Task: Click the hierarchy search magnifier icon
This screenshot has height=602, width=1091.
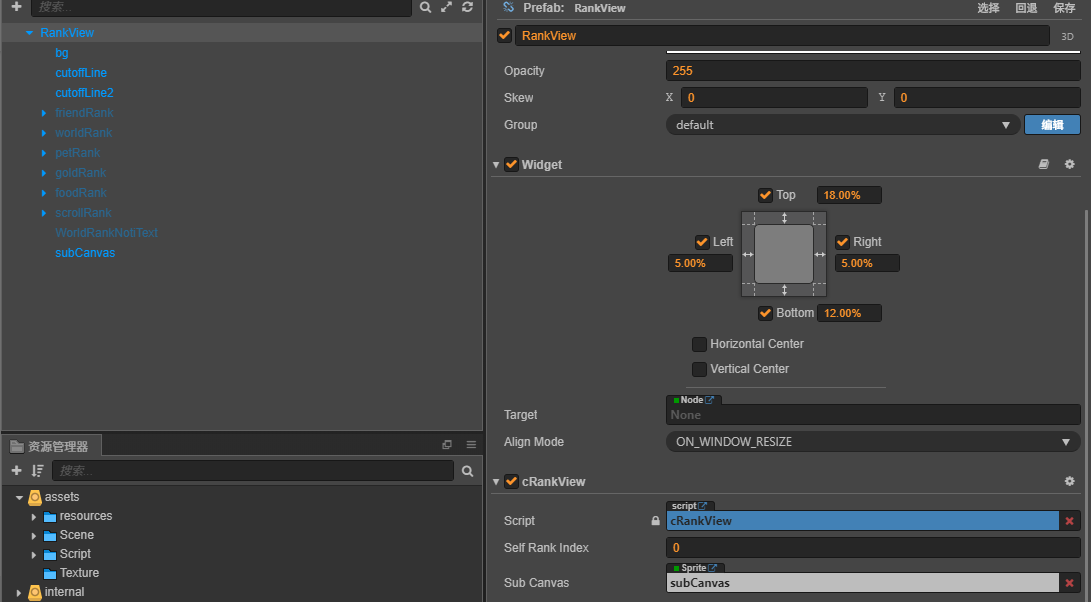Action: 425,7
